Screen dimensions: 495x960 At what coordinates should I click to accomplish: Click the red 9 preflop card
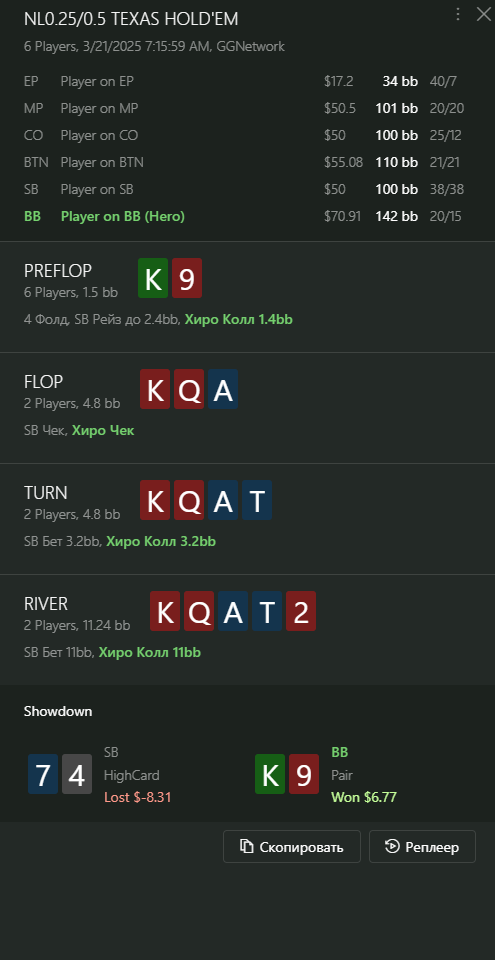pos(187,279)
